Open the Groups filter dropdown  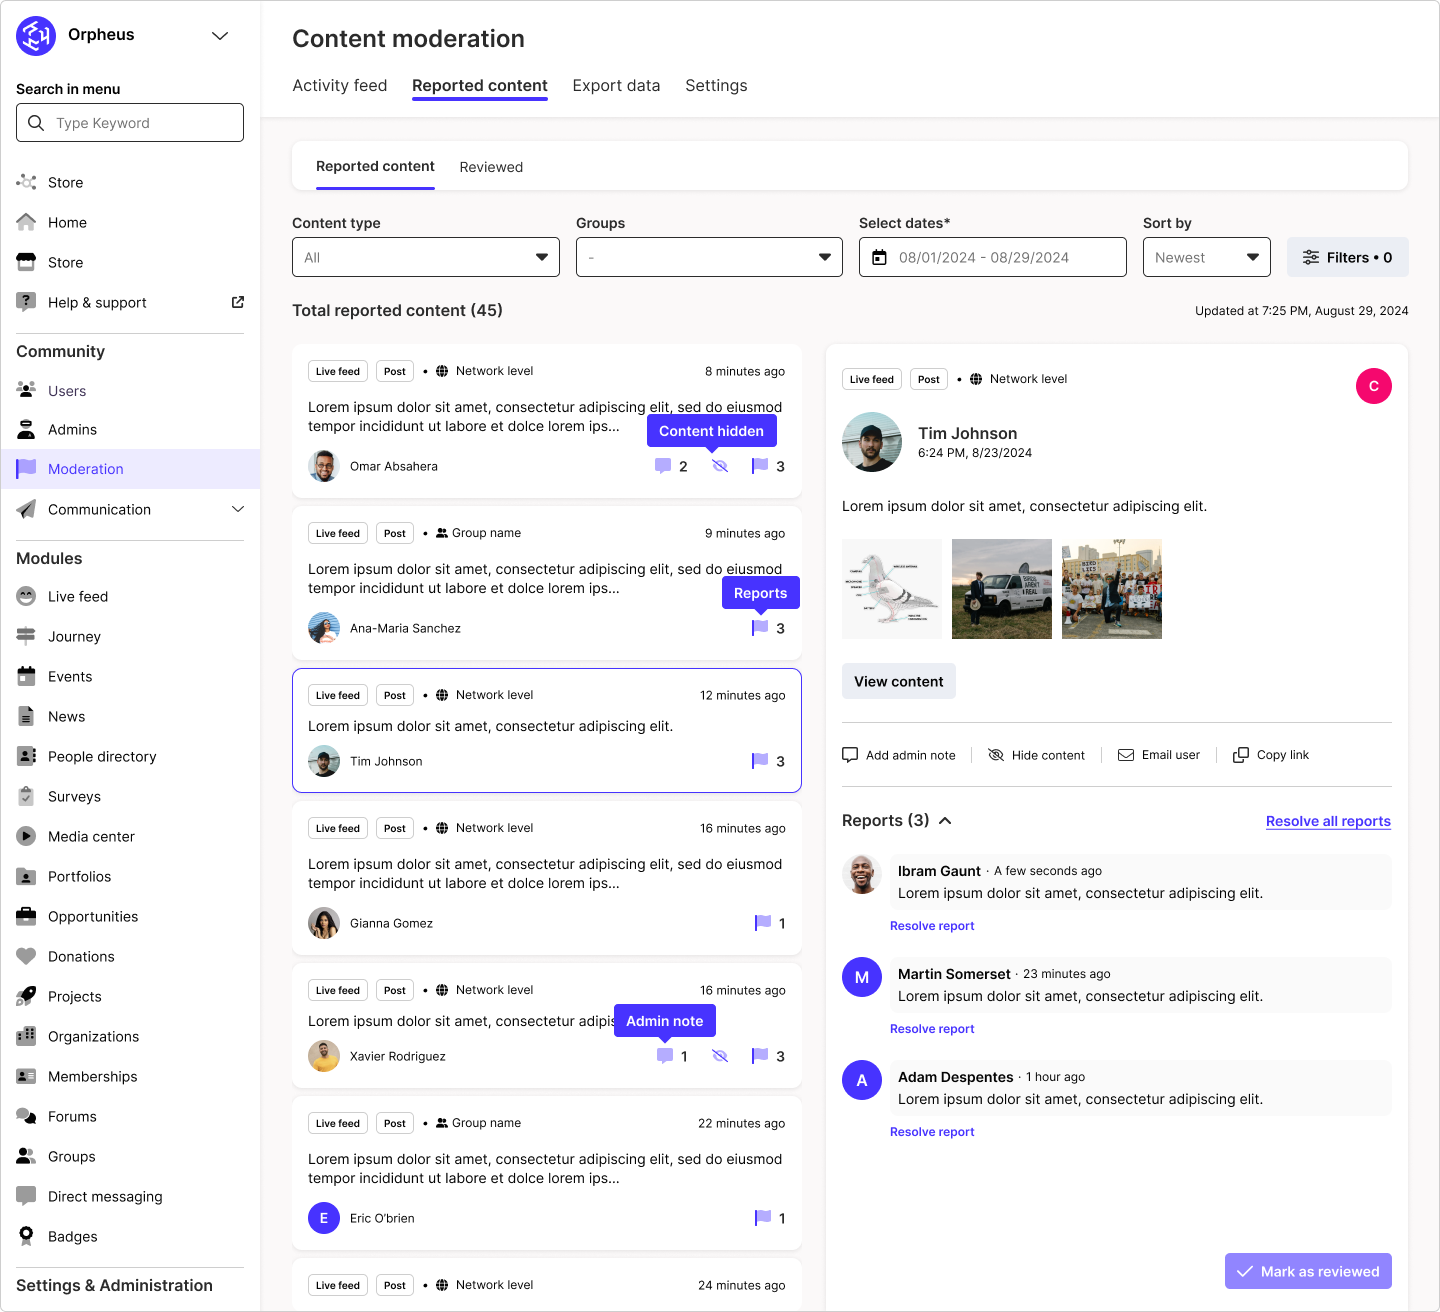[709, 257]
